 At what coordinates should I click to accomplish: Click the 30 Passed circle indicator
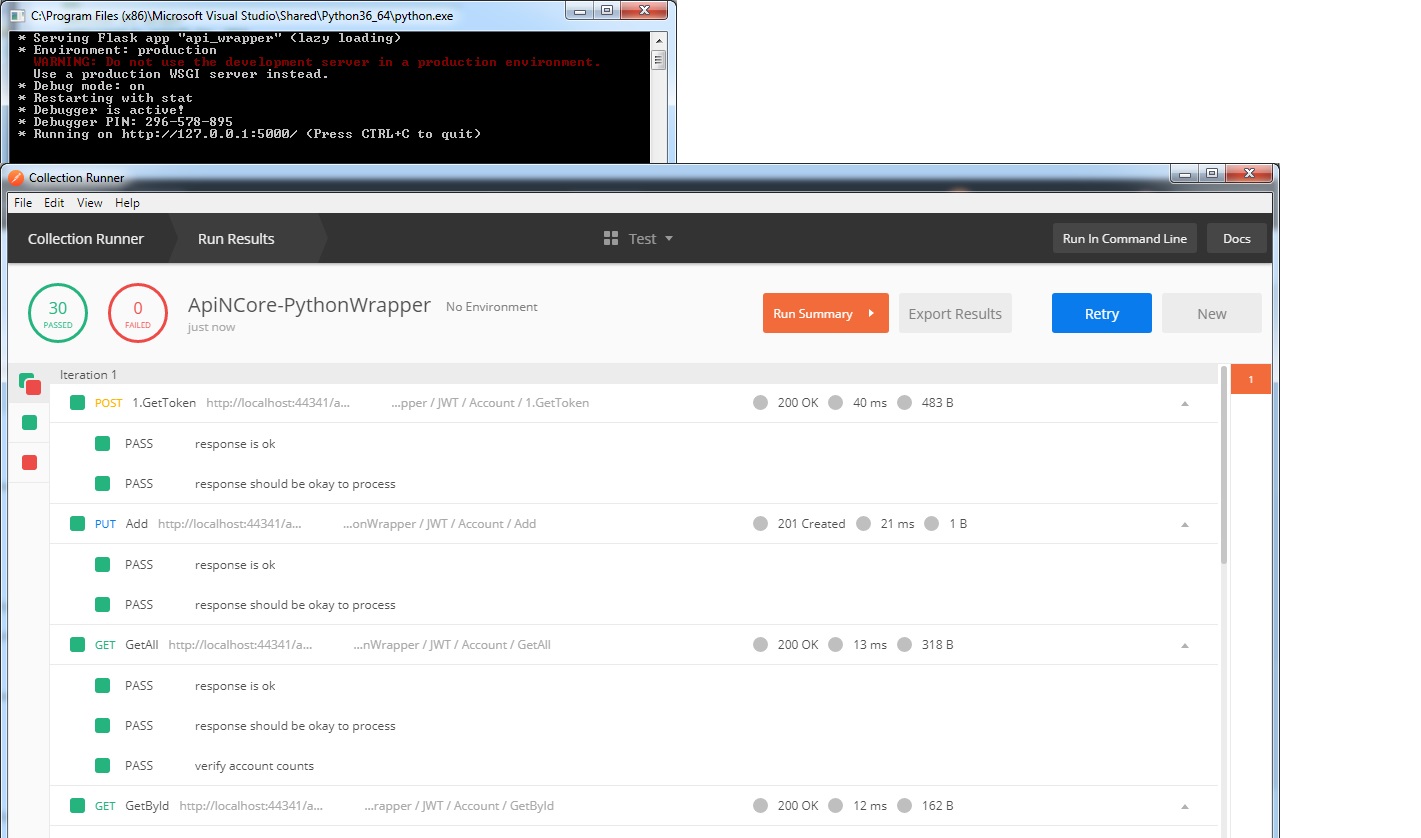58,313
